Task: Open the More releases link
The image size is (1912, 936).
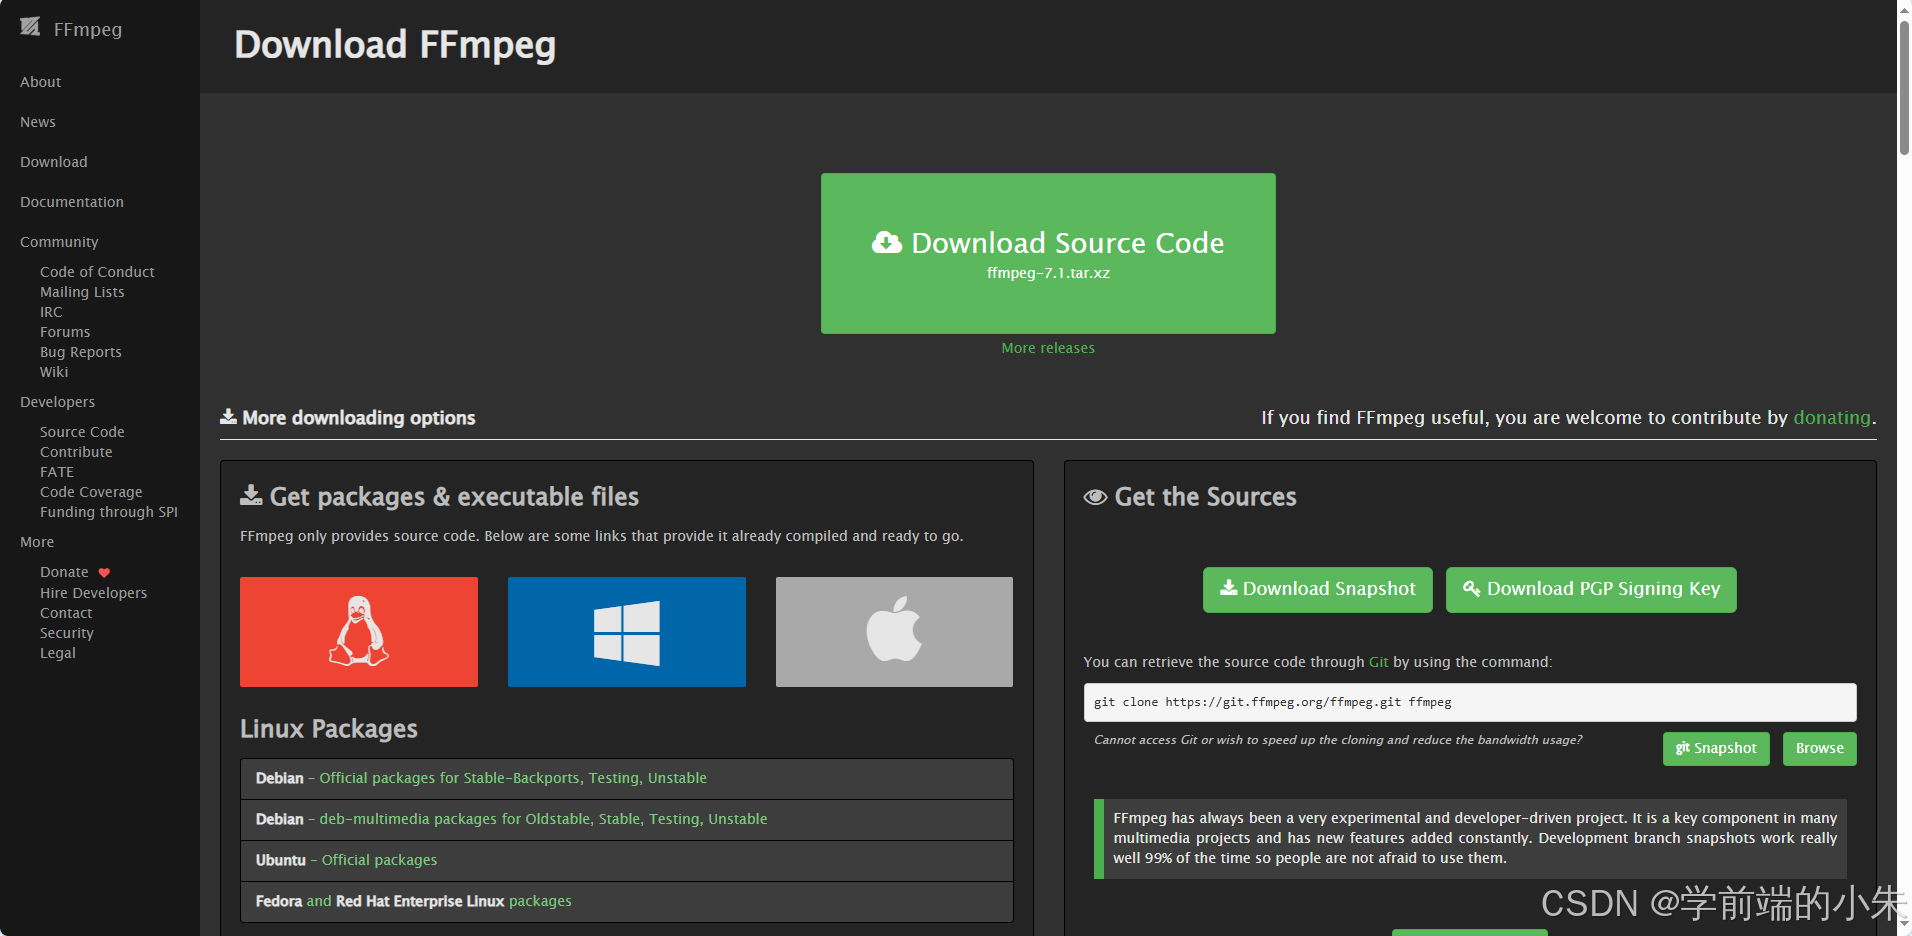Action: click(x=1048, y=348)
